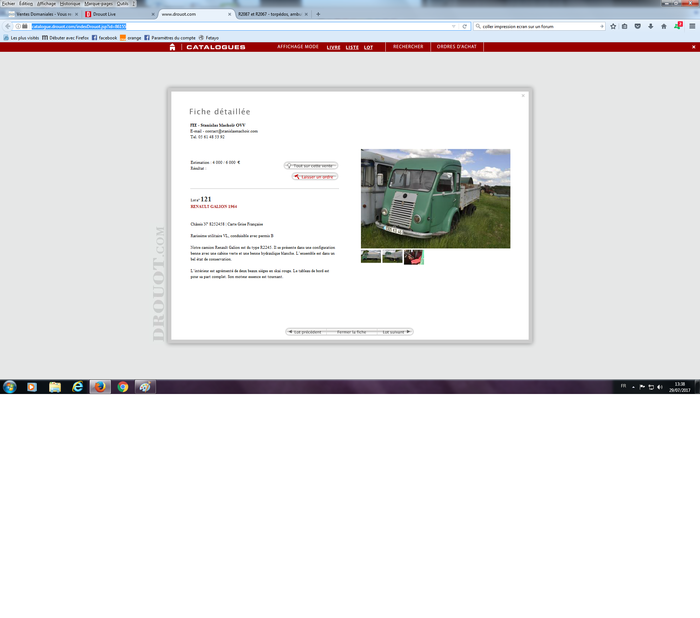Click the green notification icon with red badge
700x618 pixels.
(x=678, y=25)
